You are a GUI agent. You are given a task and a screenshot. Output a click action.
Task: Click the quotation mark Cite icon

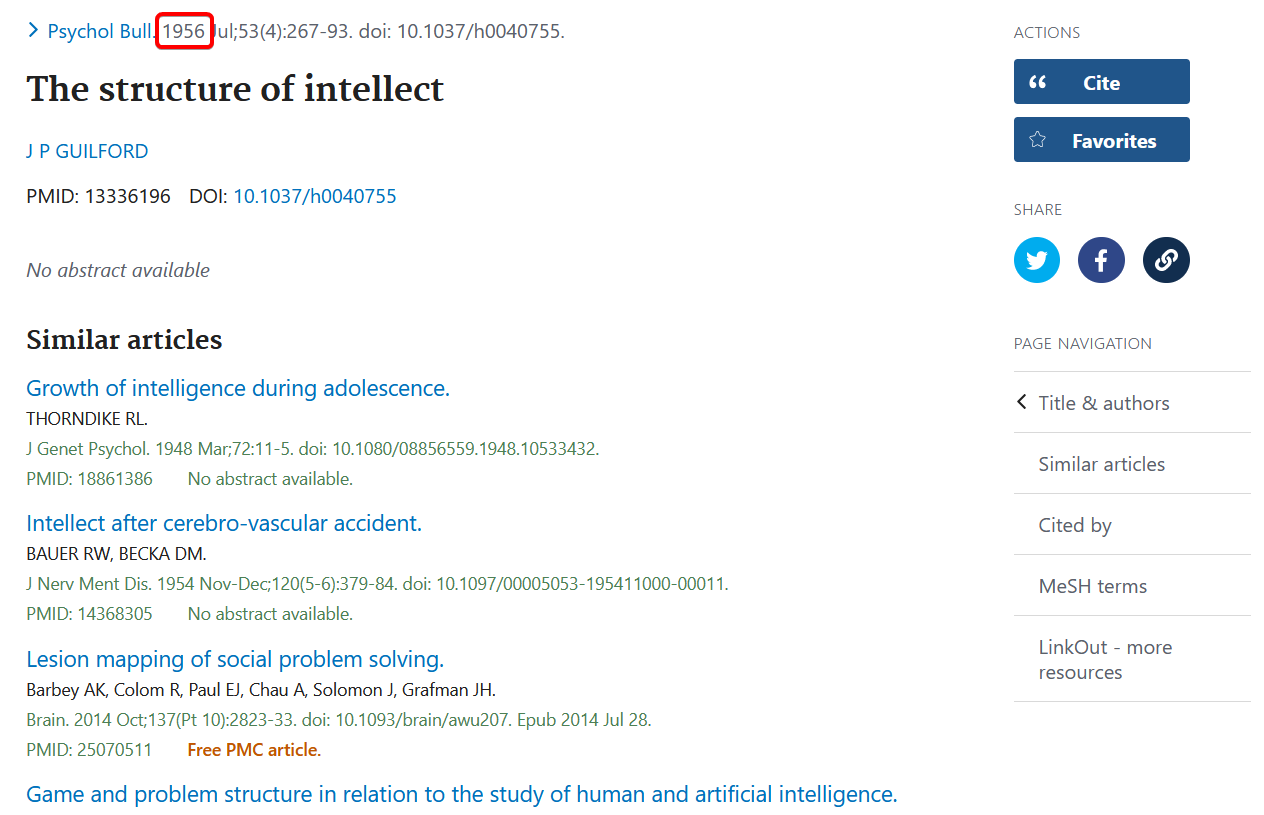[1038, 82]
